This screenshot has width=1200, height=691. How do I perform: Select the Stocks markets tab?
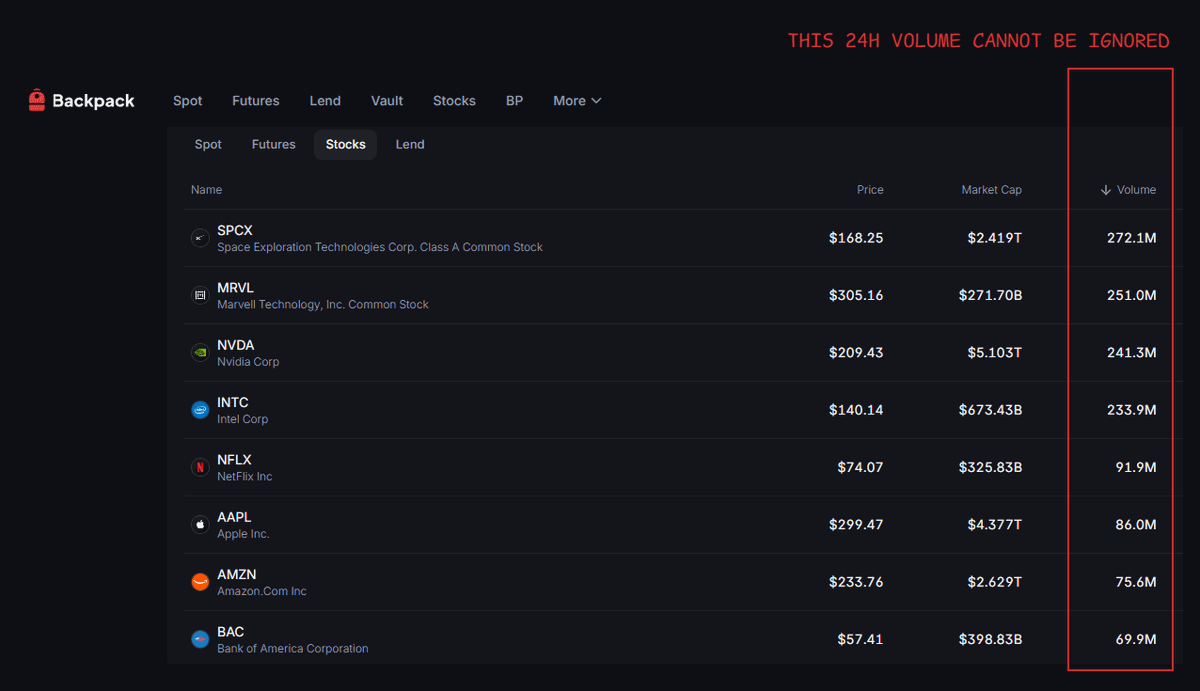click(345, 144)
